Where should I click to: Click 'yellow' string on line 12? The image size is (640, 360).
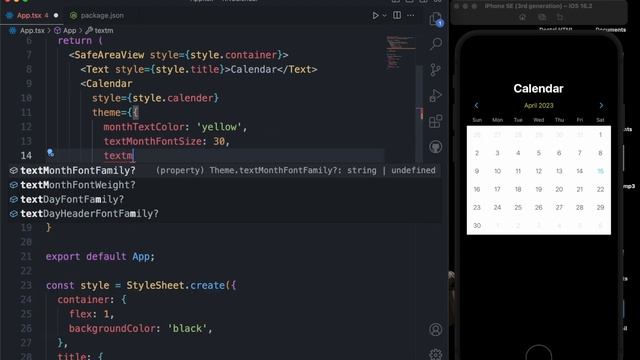219,127
